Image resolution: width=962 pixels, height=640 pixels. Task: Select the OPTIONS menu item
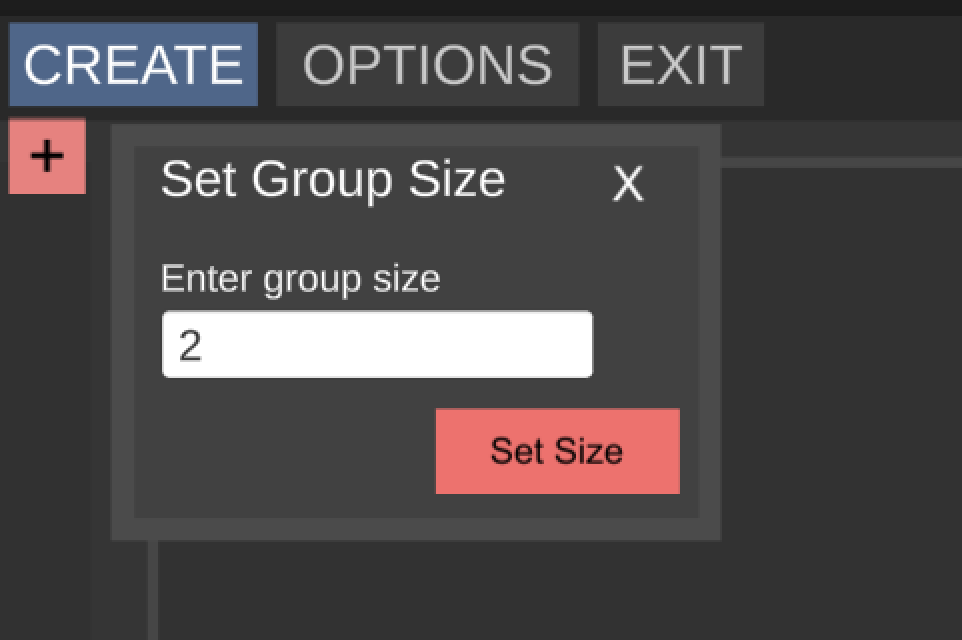point(427,64)
